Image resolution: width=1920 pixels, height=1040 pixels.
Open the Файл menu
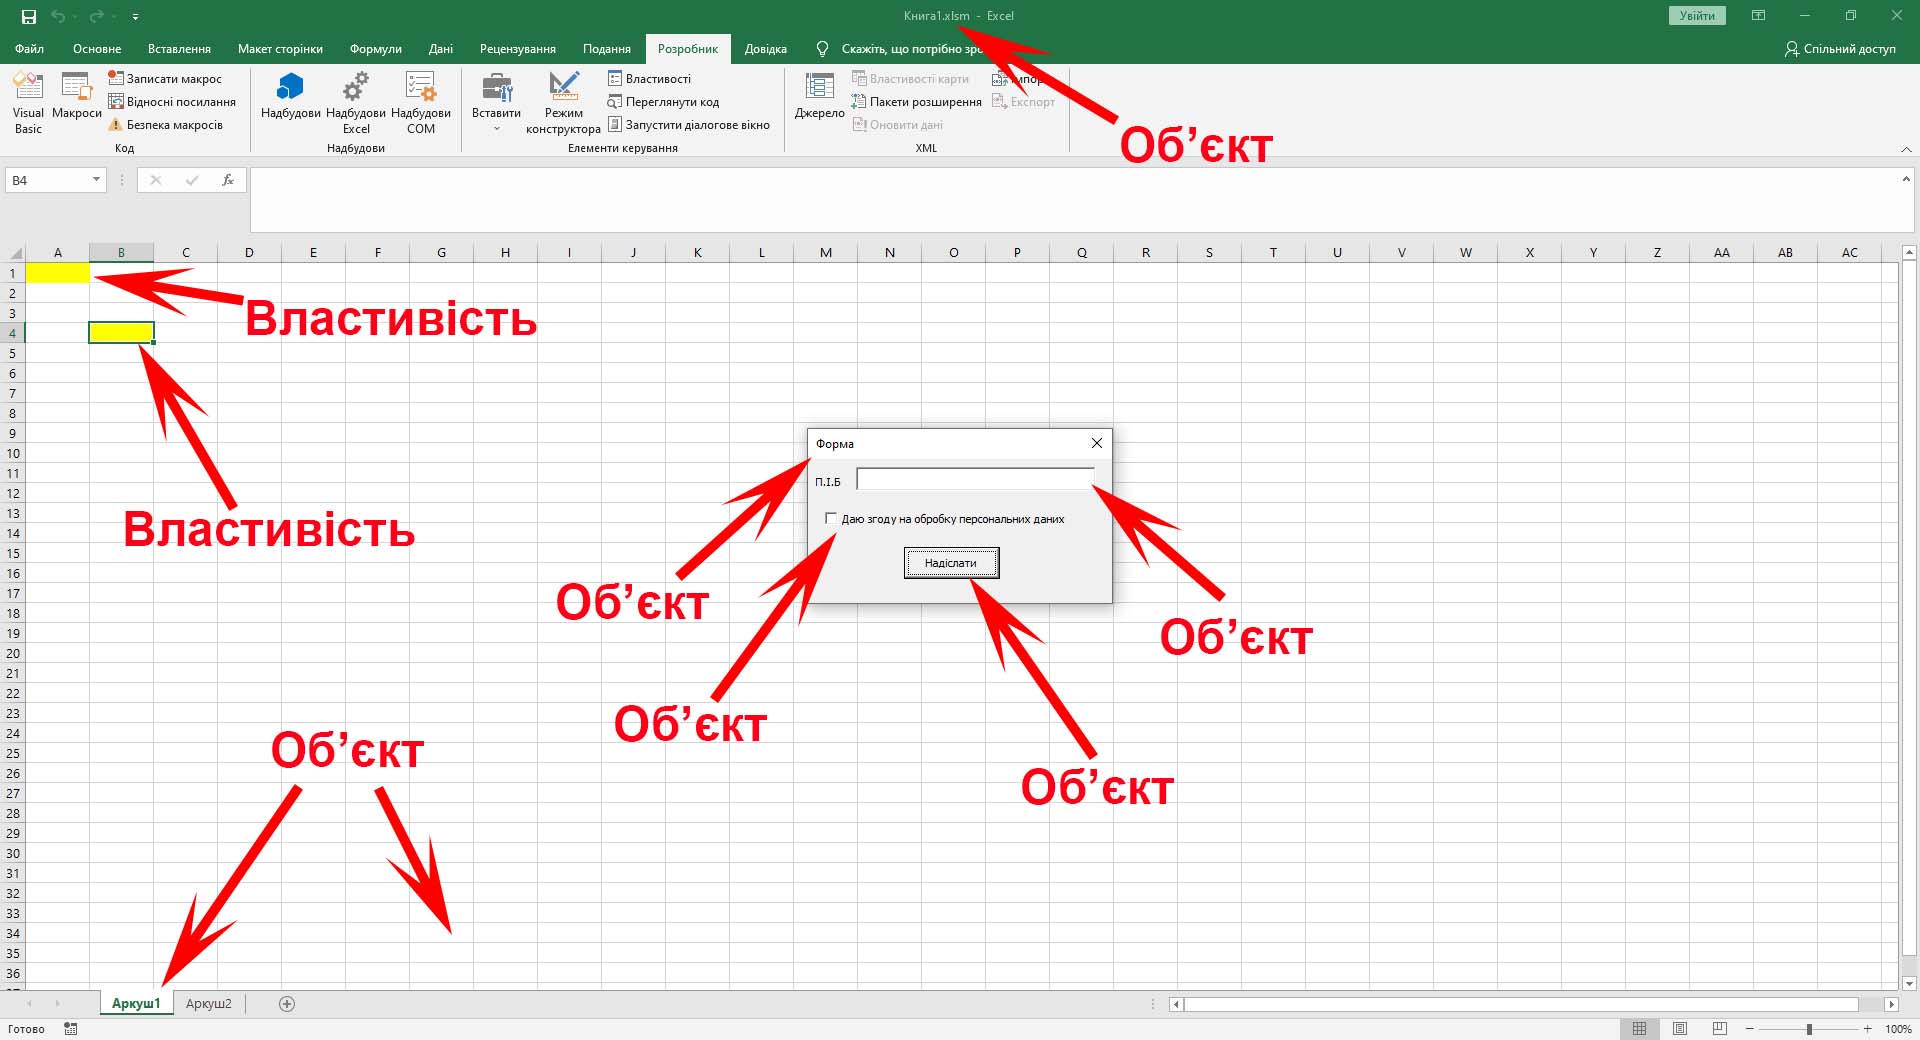[x=29, y=48]
